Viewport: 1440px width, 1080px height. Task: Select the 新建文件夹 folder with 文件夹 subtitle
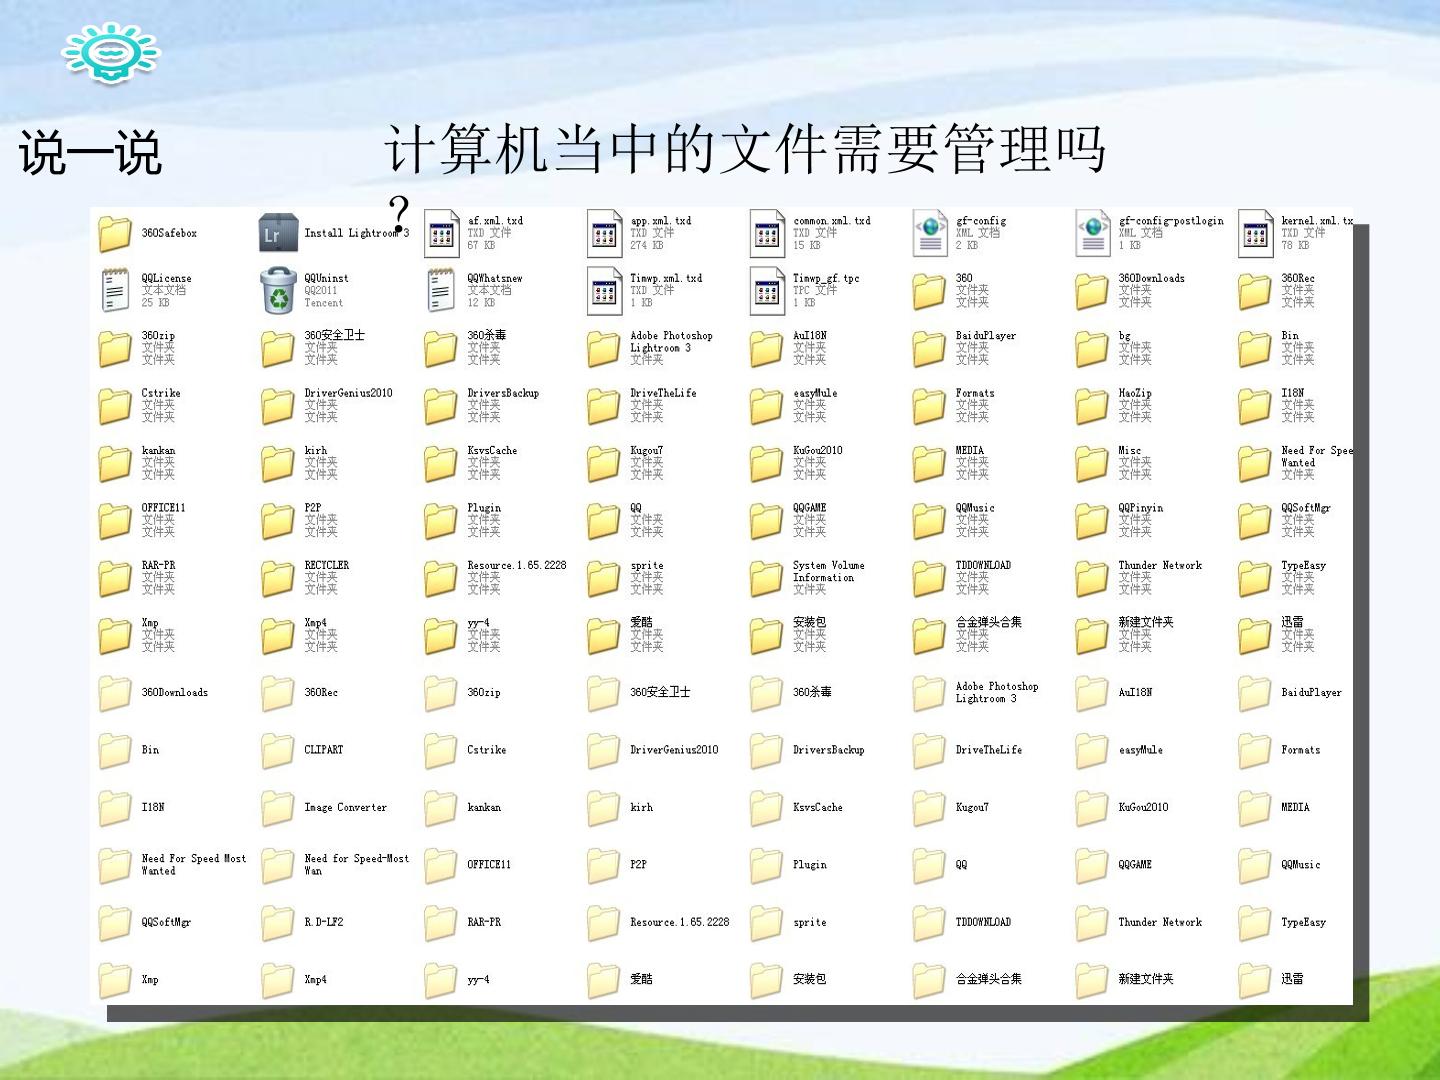[1092, 635]
